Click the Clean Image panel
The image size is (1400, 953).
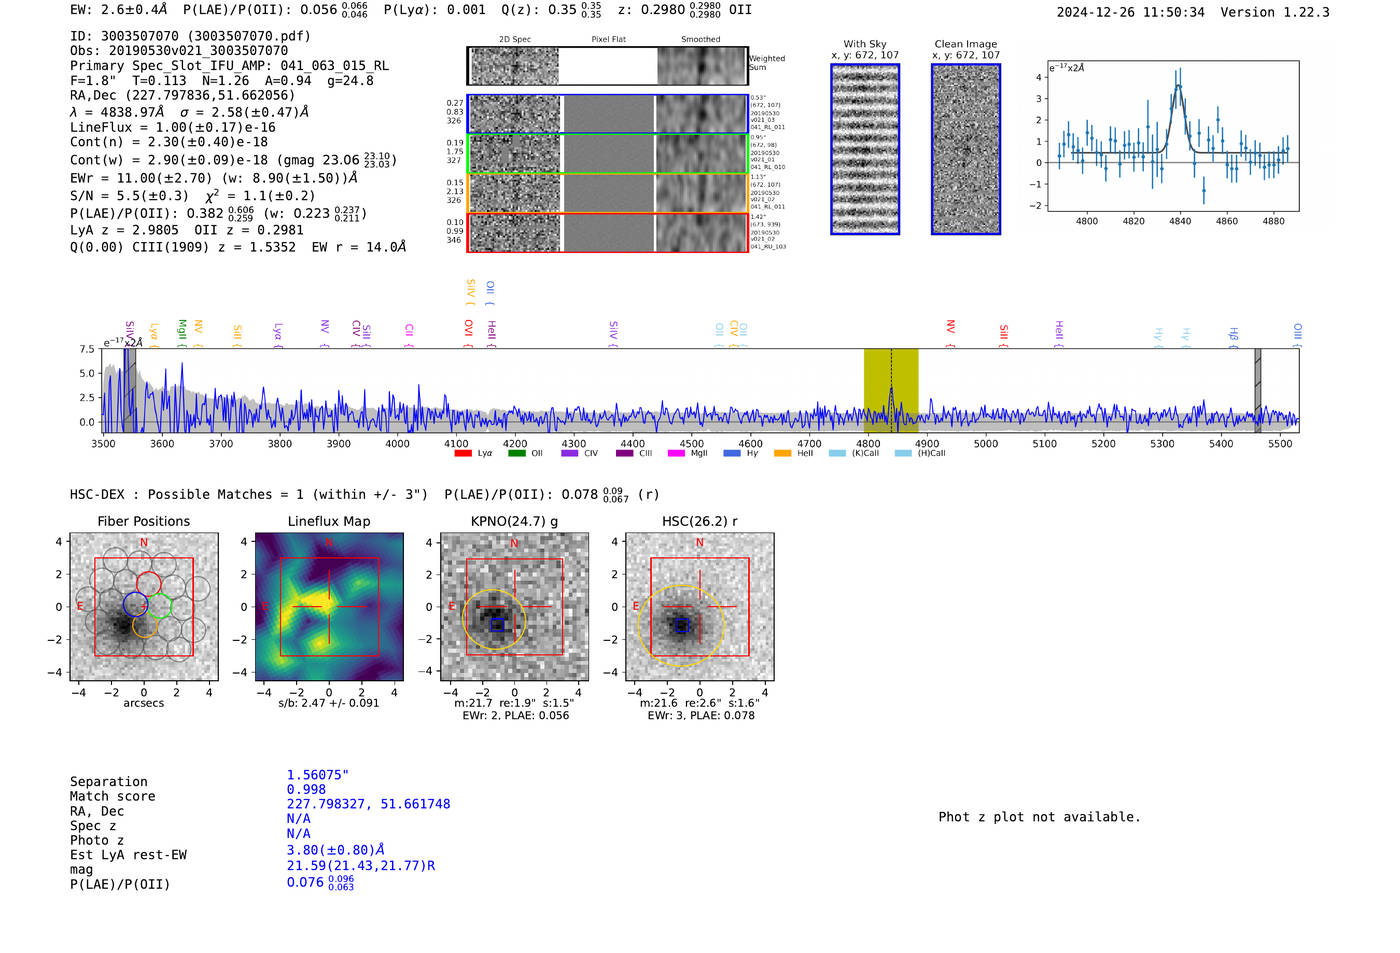pos(966,150)
